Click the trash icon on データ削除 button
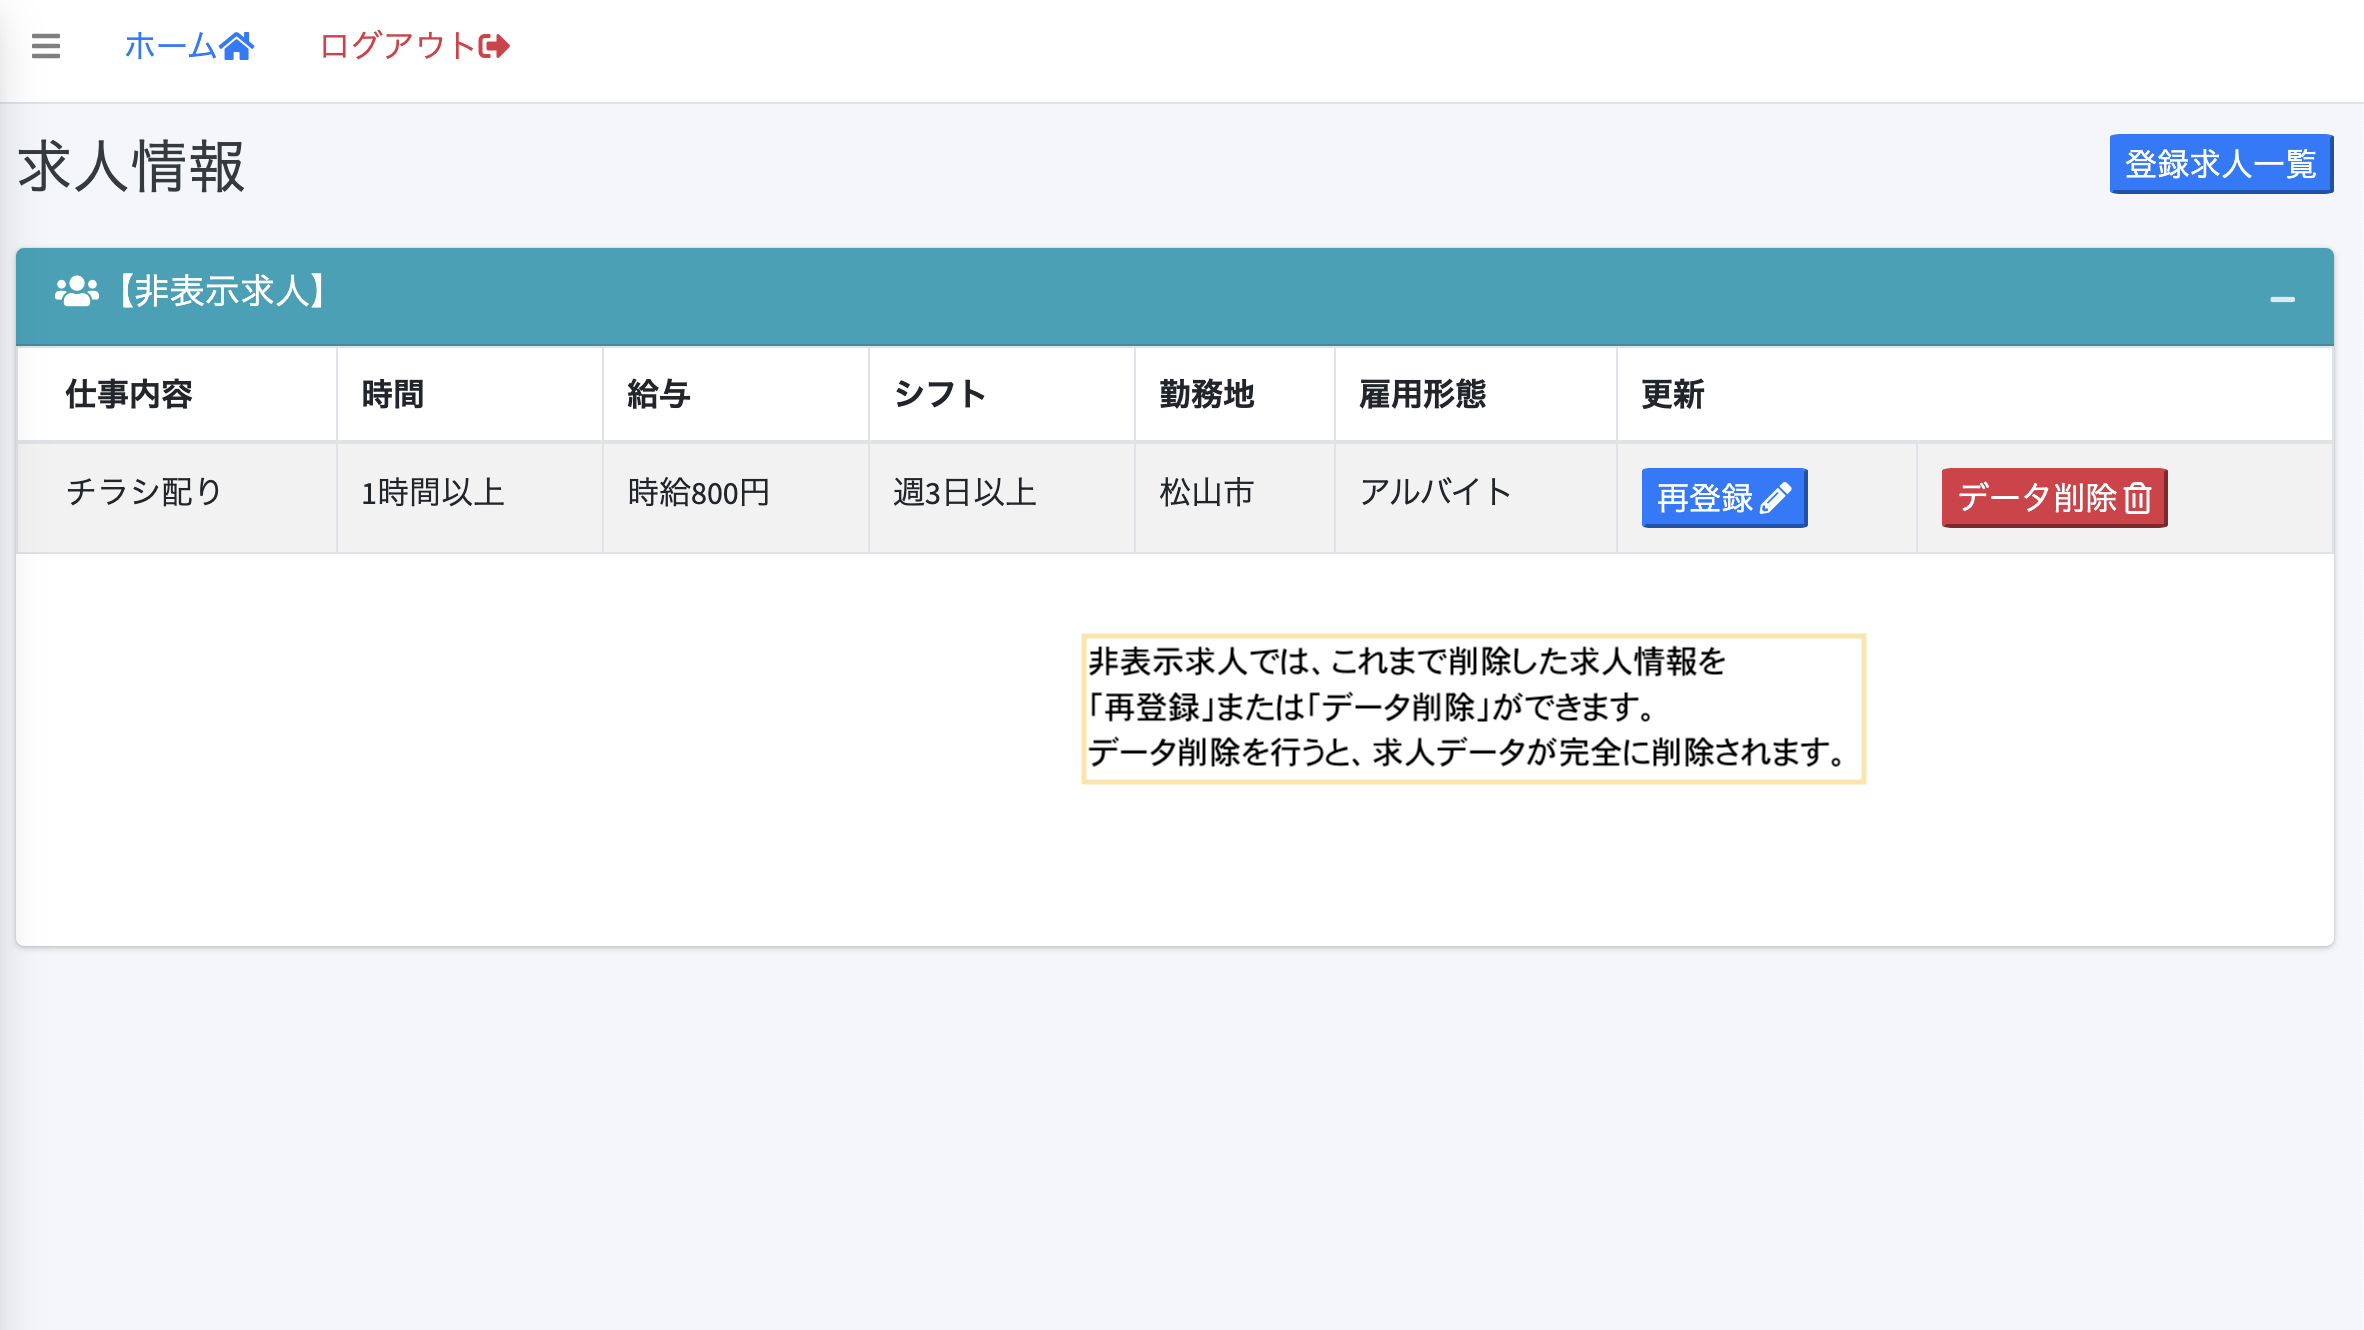The width and height of the screenshot is (2364, 1330). pyautogui.click(x=2137, y=498)
